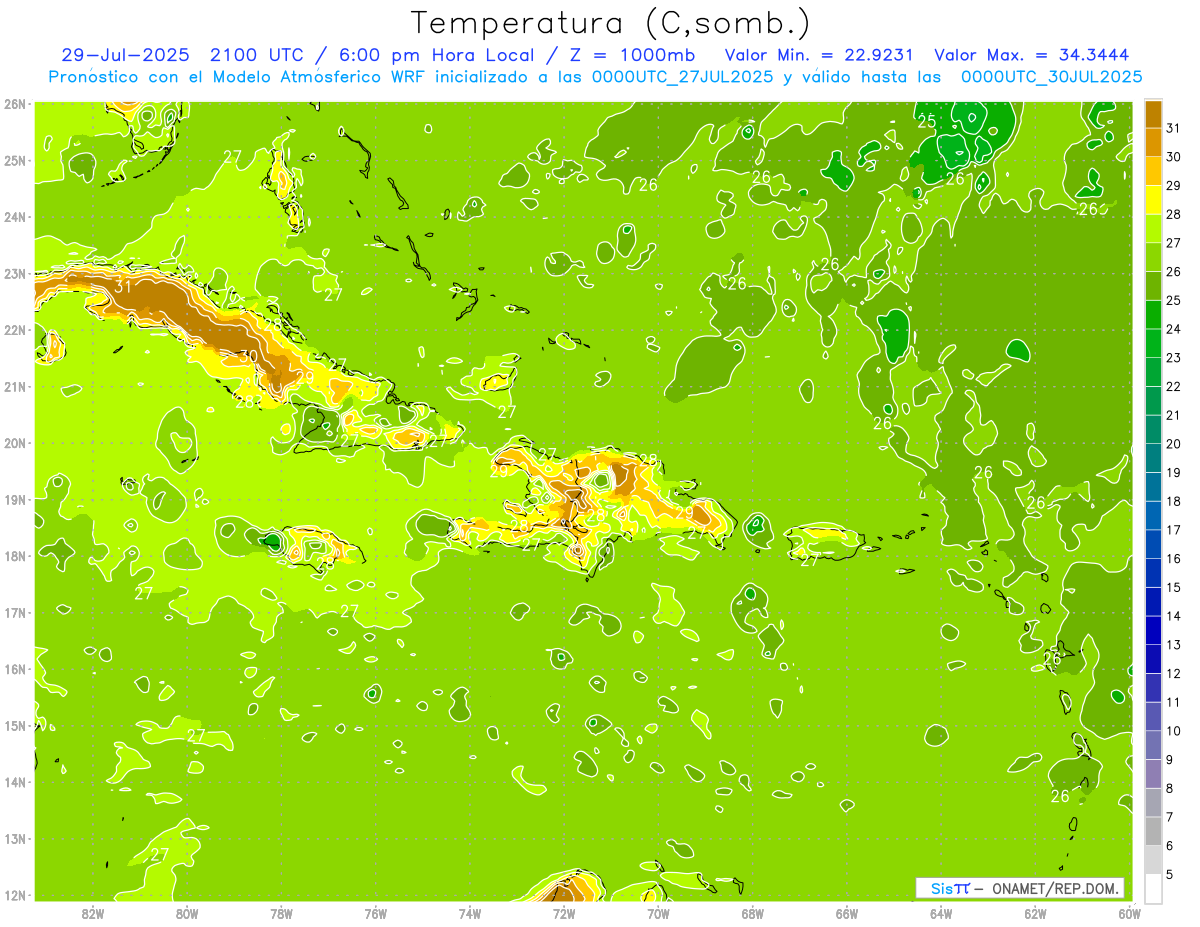The width and height of the screenshot is (1200, 927).
Task: Click the '14' value on the color bar
Action: click(1173, 616)
